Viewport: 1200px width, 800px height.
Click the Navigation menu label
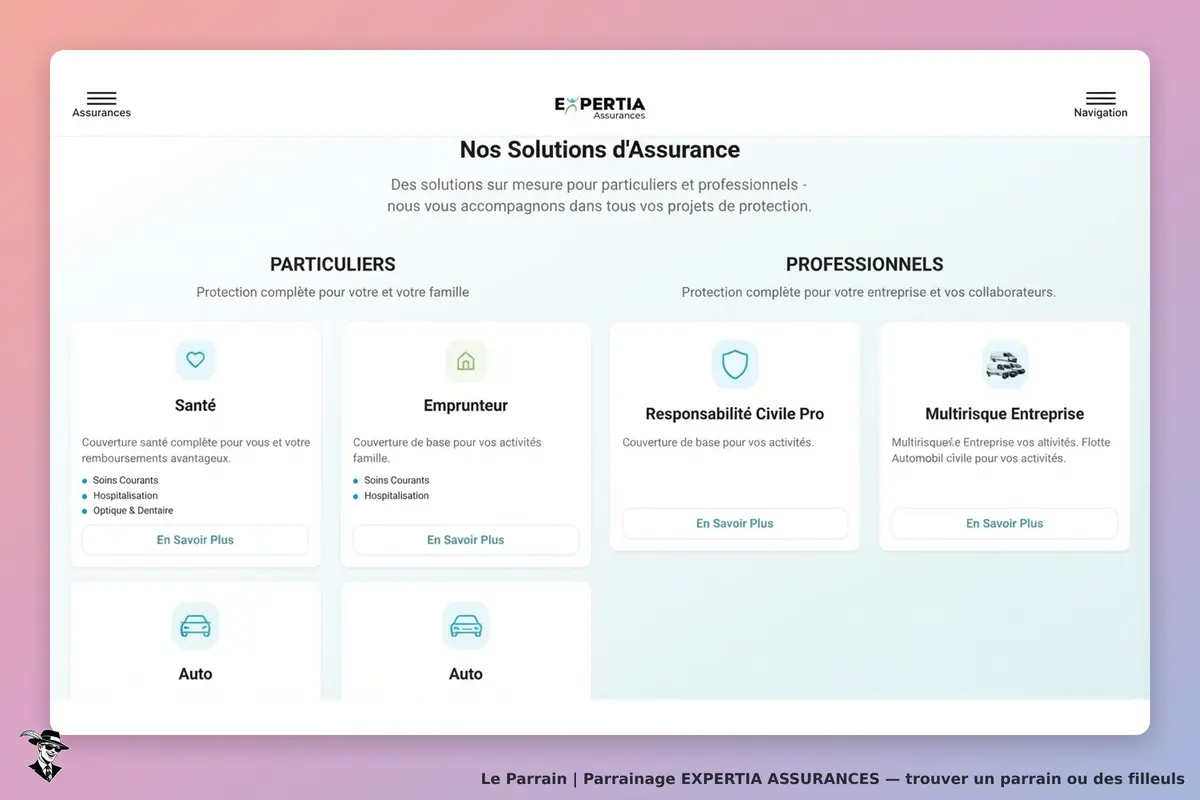click(x=1101, y=113)
